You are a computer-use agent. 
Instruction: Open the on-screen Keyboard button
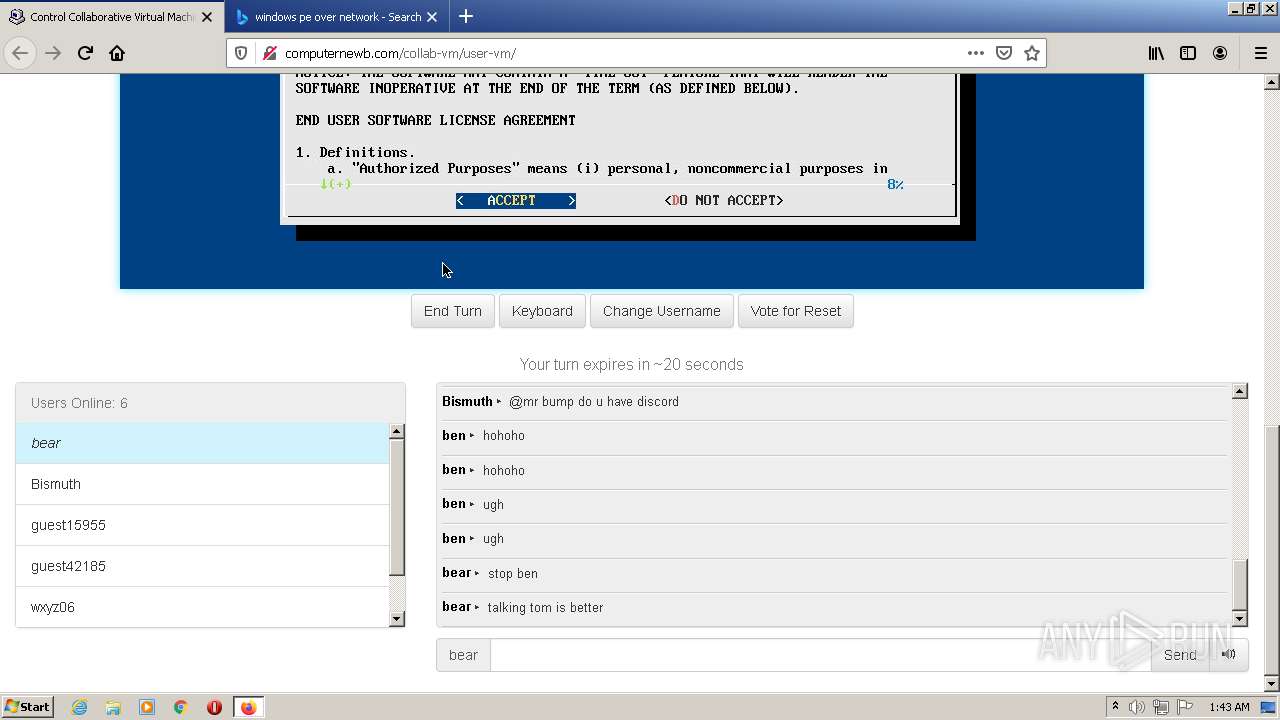[x=542, y=311]
